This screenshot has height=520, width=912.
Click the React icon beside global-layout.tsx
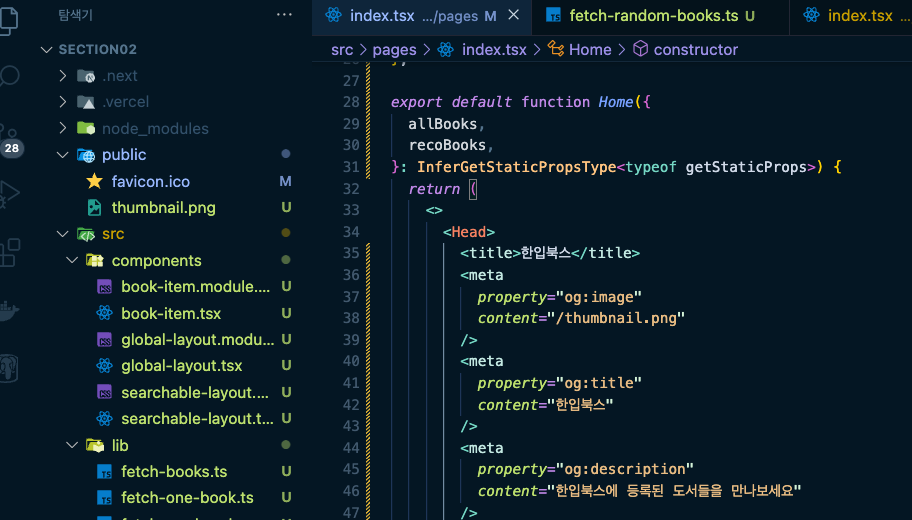pyautogui.click(x=105, y=366)
